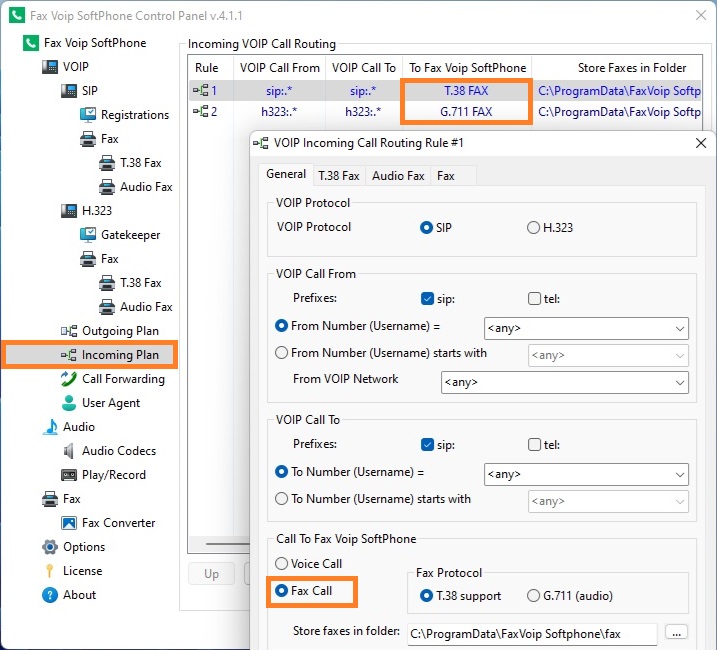Click the Audio Codecs speaker icon
This screenshot has height=650, width=717.
[x=69, y=451]
